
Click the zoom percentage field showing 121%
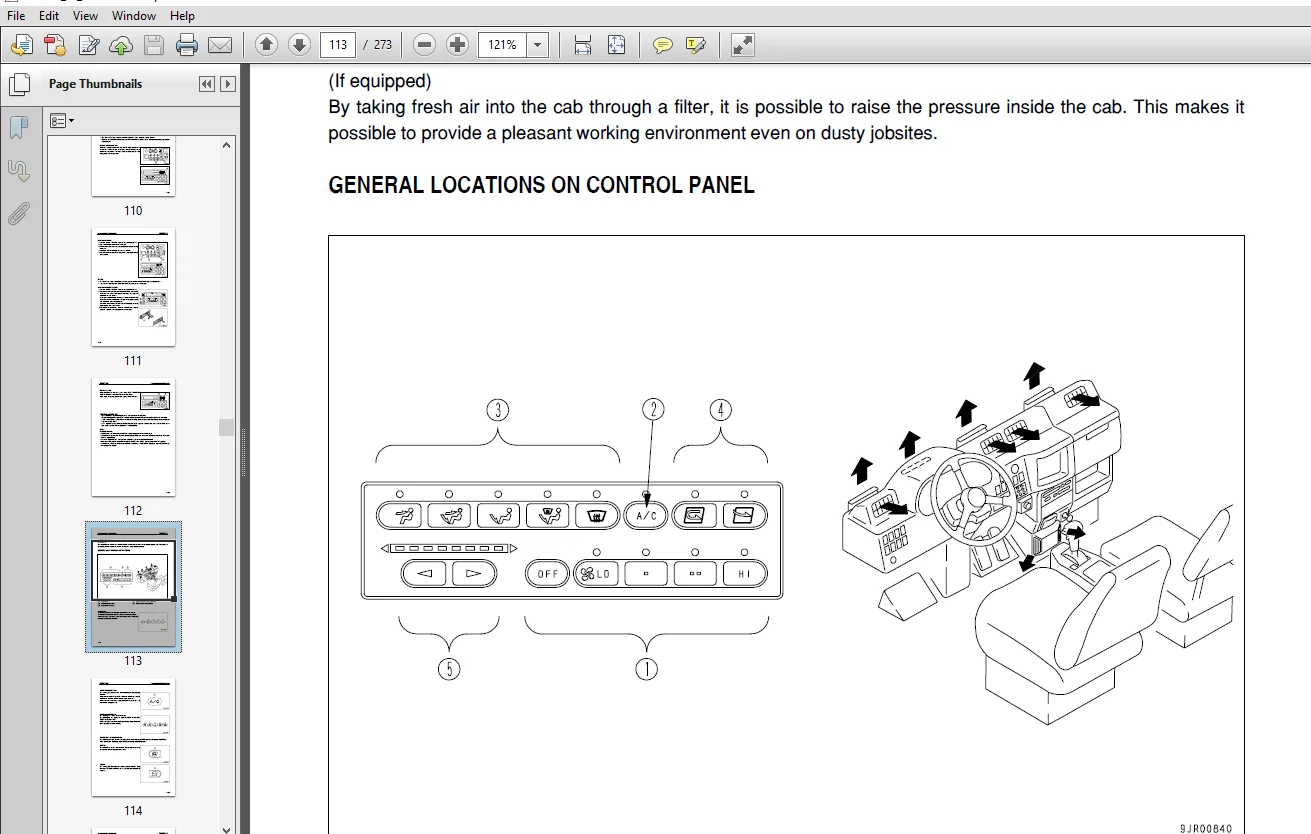coord(502,45)
